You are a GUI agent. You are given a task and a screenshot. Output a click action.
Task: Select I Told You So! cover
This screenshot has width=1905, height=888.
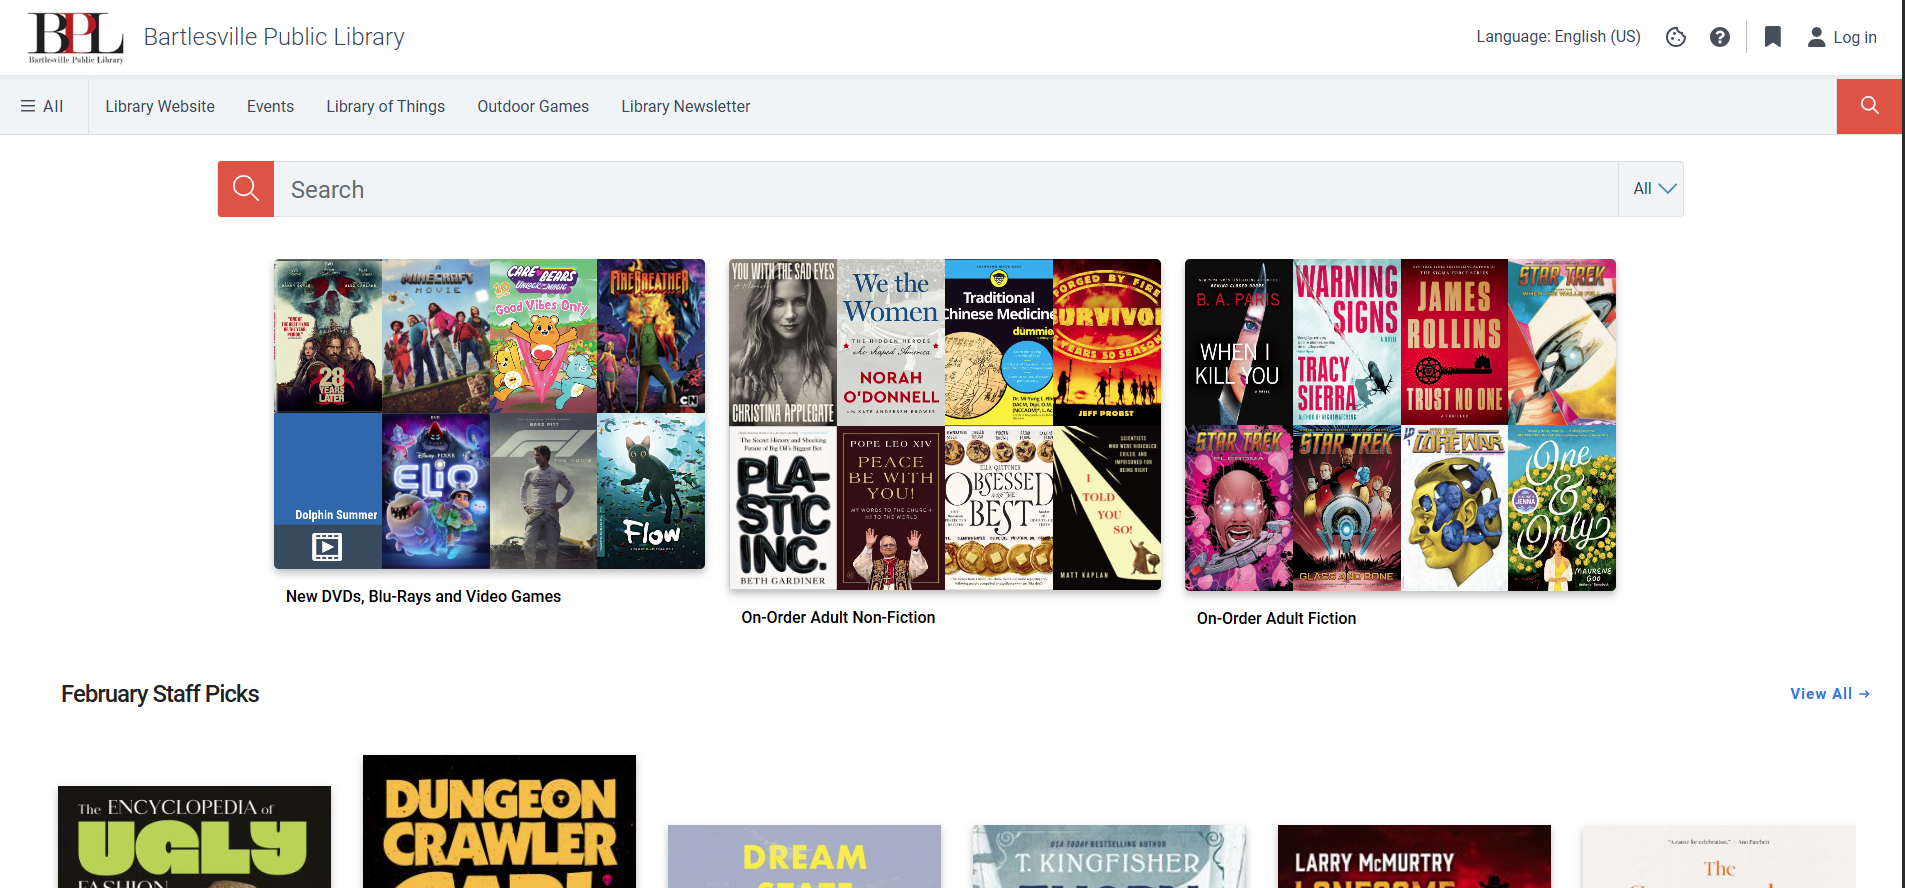click(x=1107, y=508)
